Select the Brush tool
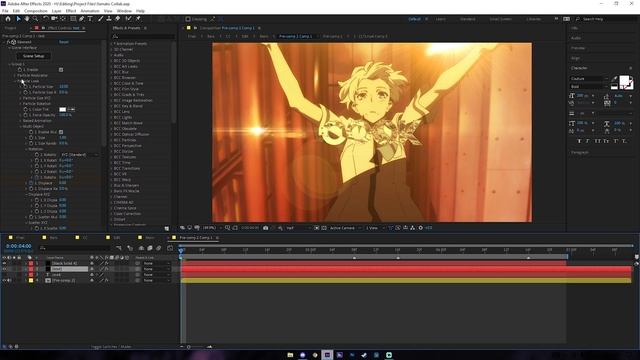This screenshot has width=640, height=360. pyautogui.click(x=100, y=19)
